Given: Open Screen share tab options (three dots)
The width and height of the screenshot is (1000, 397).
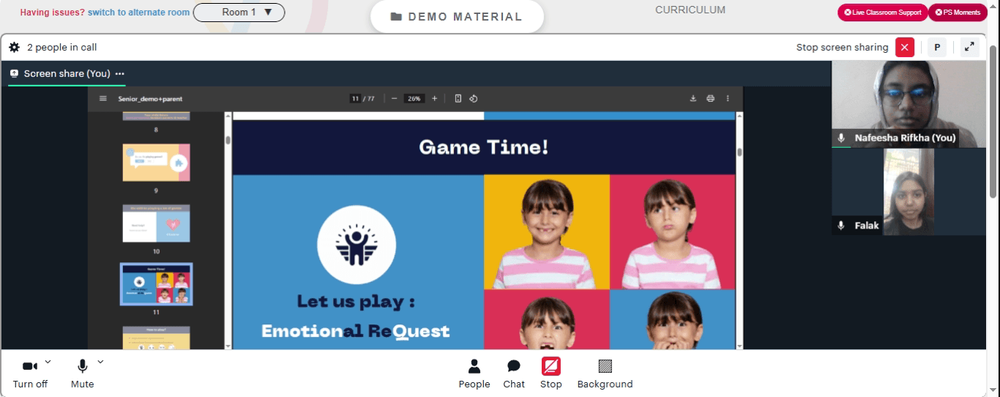Looking at the screenshot, I should (120, 74).
